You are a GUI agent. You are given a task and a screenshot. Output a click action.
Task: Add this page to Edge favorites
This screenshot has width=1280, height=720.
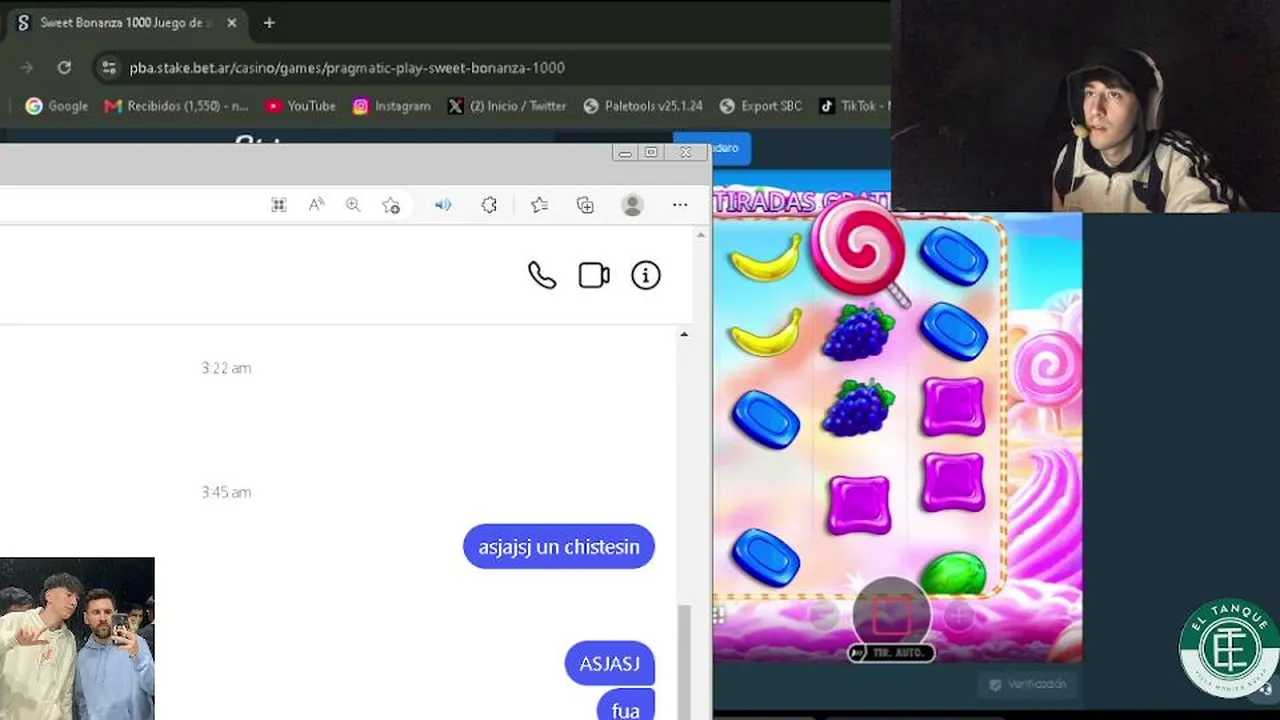point(391,205)
